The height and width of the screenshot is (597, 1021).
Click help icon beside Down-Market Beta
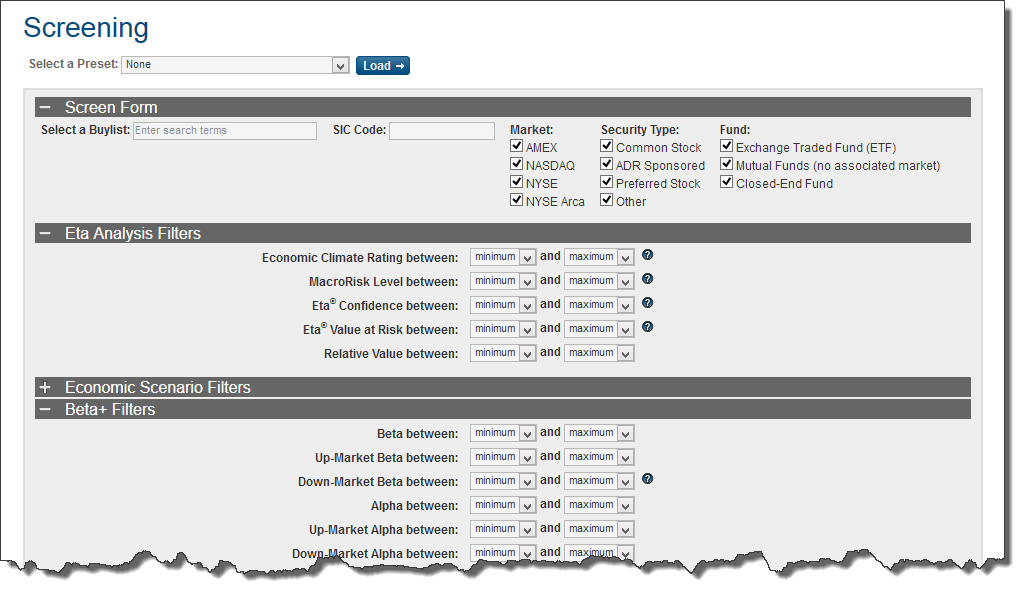click(647, 479)
